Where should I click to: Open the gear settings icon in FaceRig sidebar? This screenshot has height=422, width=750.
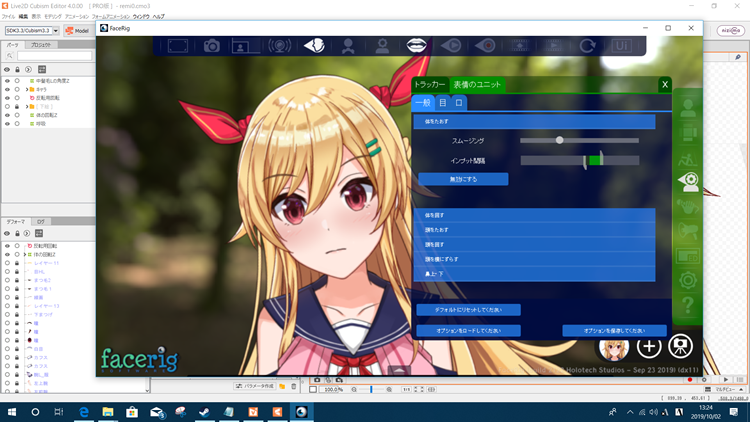pos(688,280)
